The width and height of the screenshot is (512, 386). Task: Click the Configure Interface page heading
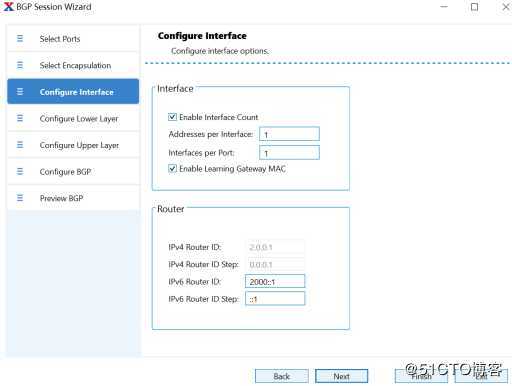pos(202,36)
